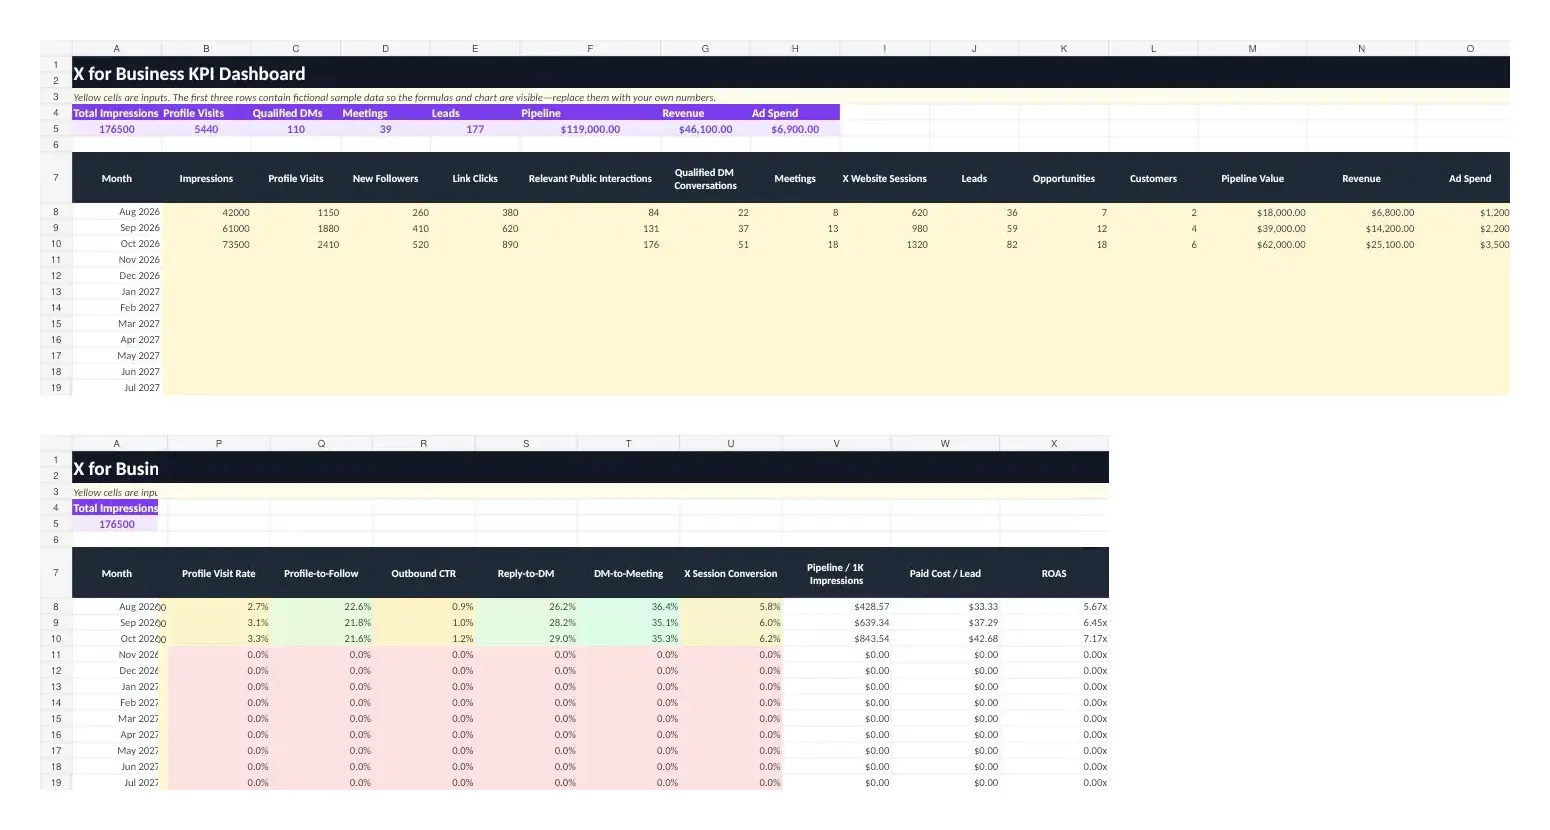Click the website sessions value 1320
Image resolution: width=1550 pixels, height=830 pixels.
pos(884,244)
